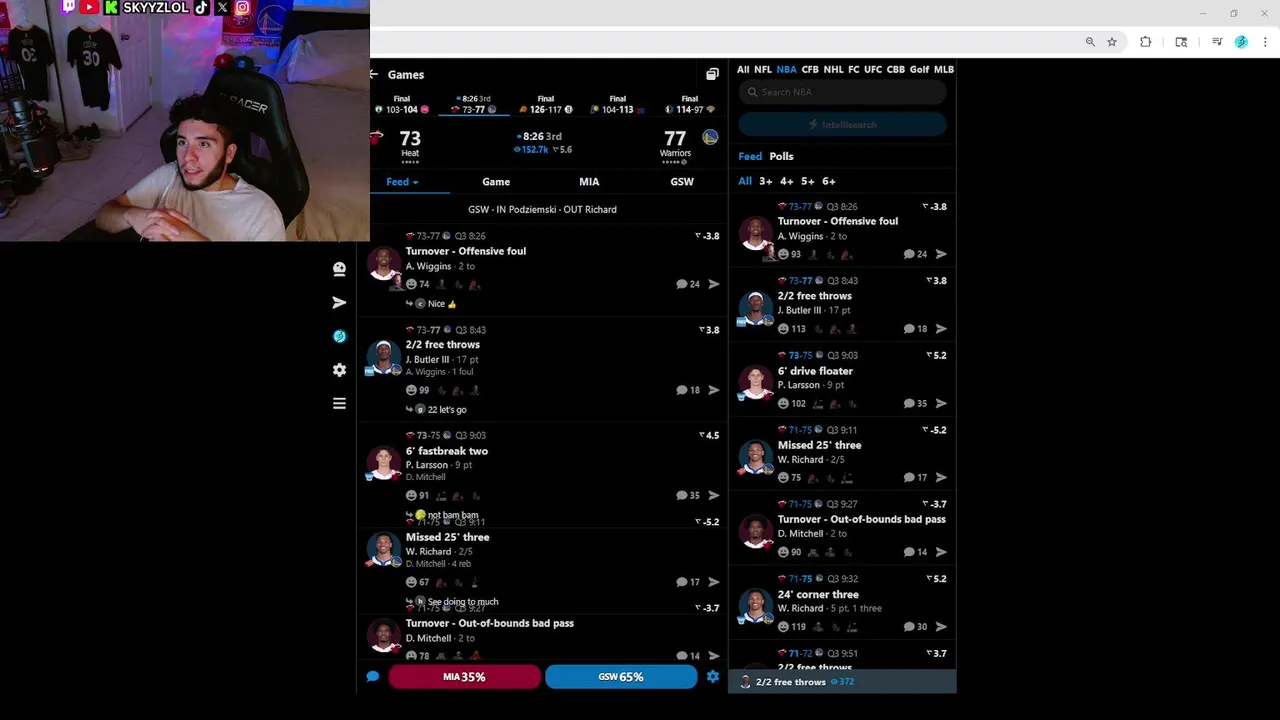Share the P. Larsson fastbreak two play
The image size is (1280, 720).
[714, 495]
